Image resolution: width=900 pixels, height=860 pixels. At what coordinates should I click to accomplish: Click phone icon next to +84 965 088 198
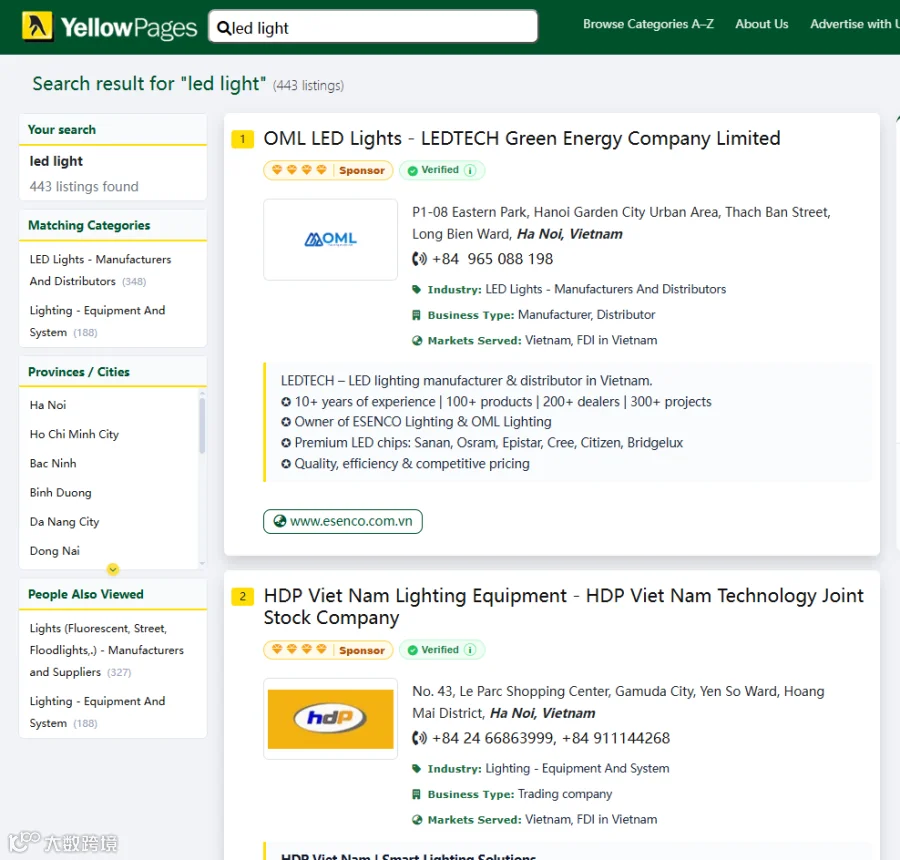[420, 259]
